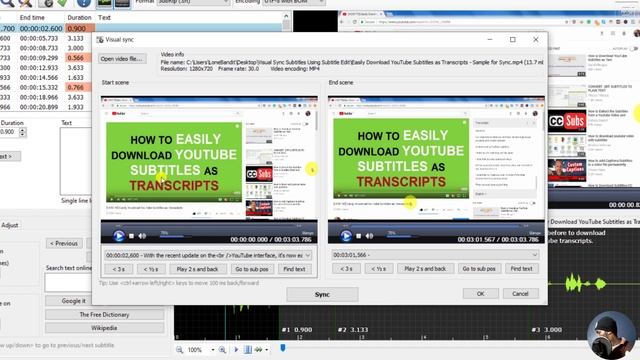
Task: Toggle the video display toolbar icon
Action: click(122, 3)
